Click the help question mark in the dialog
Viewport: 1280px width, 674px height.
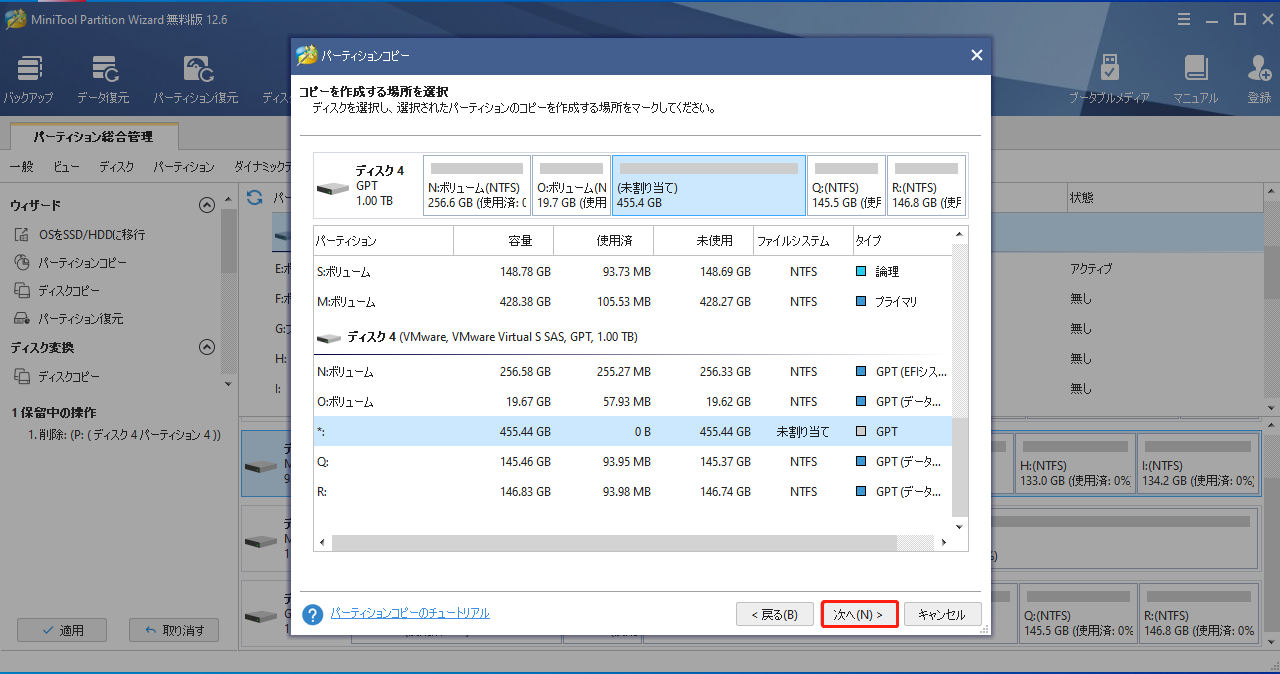(x=312, y=613)
